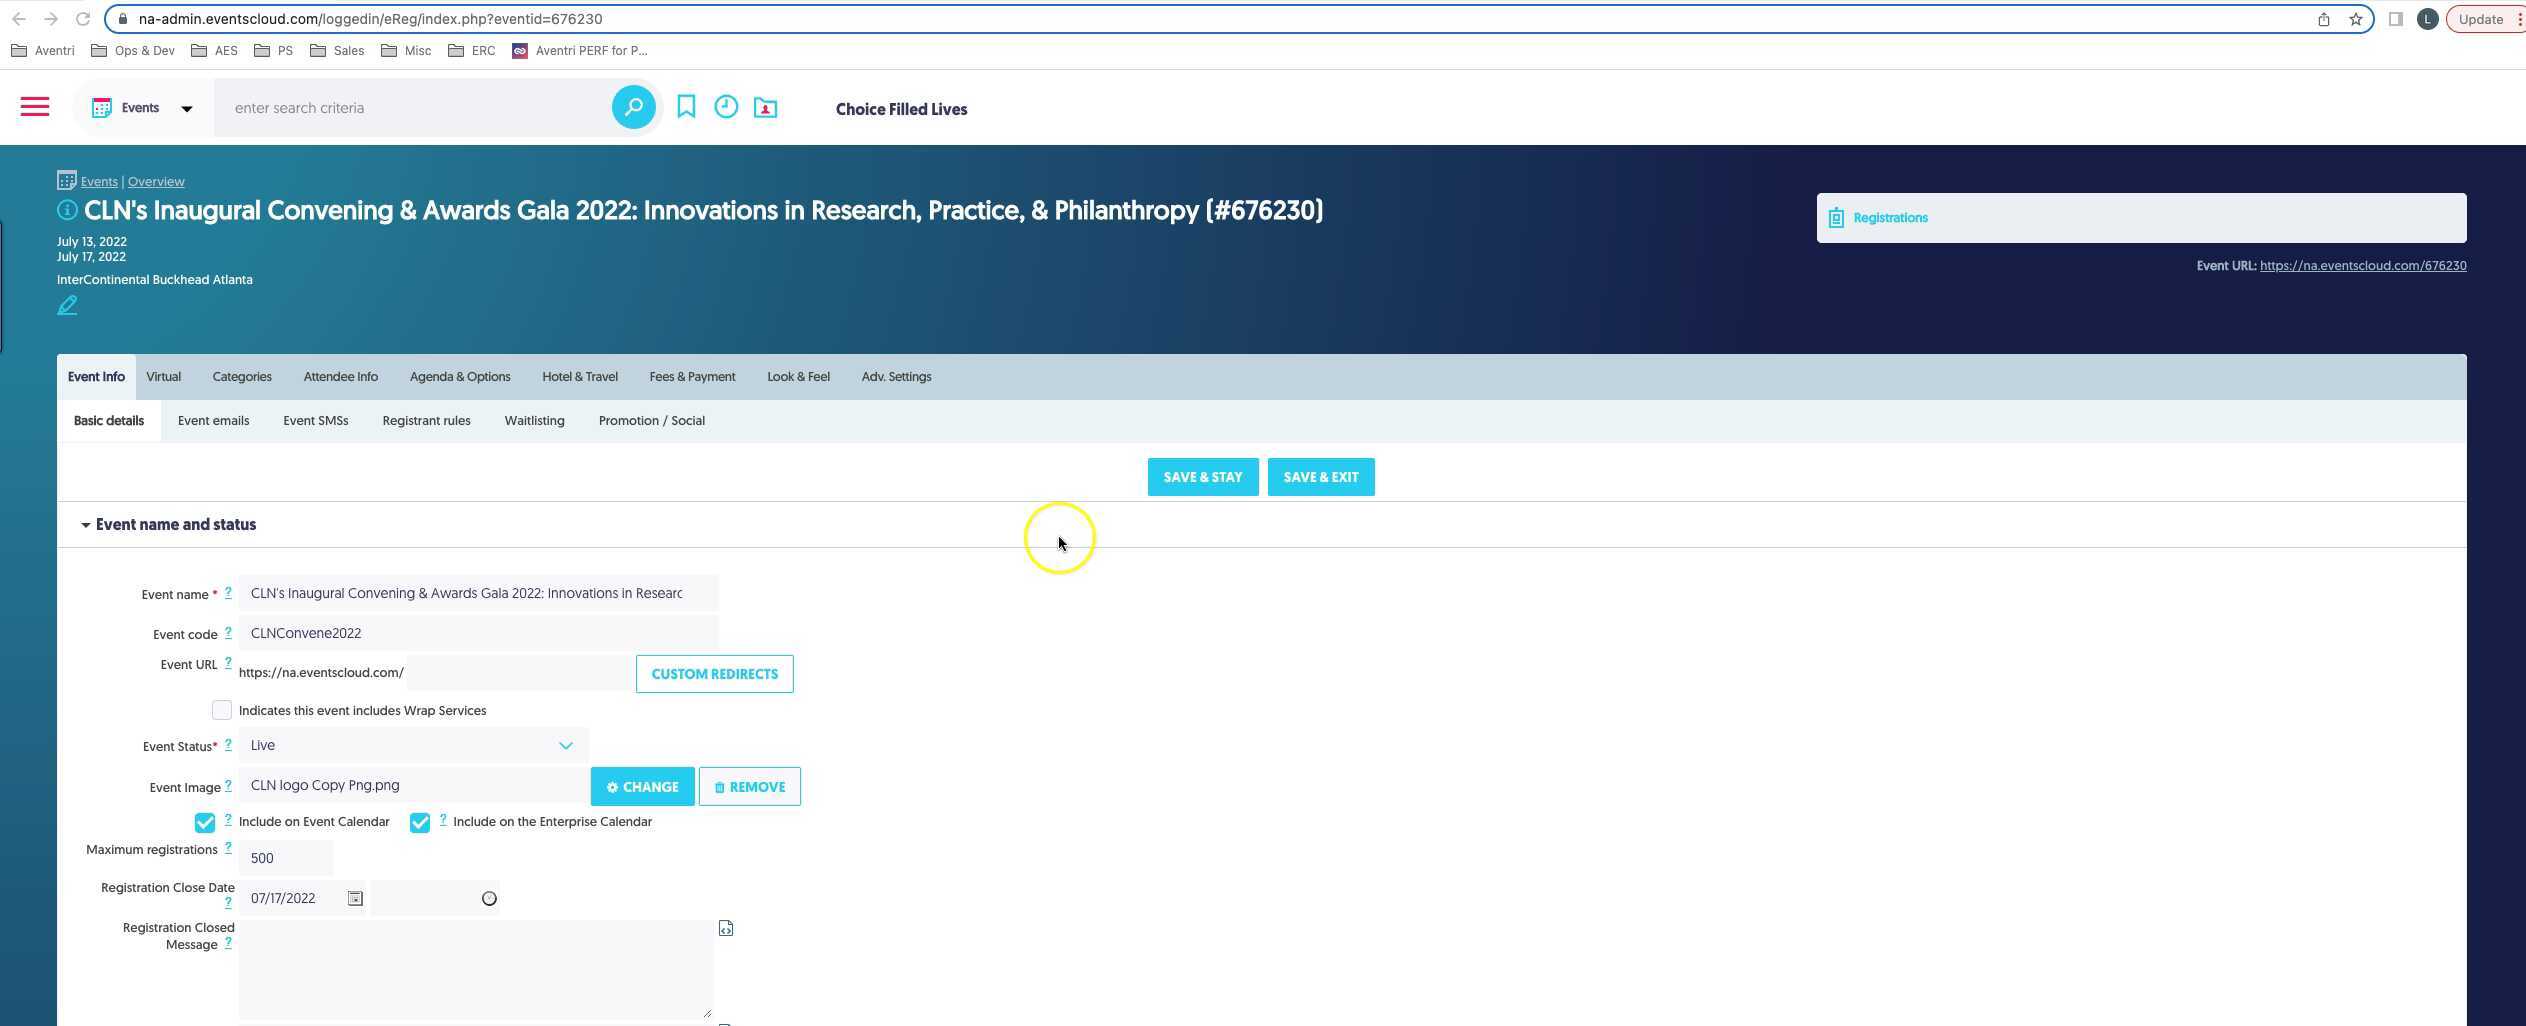The height and width of the screenshot is (1026, 2526).
Task: Switch to the Virtual tab
Action: click(163, 377)
